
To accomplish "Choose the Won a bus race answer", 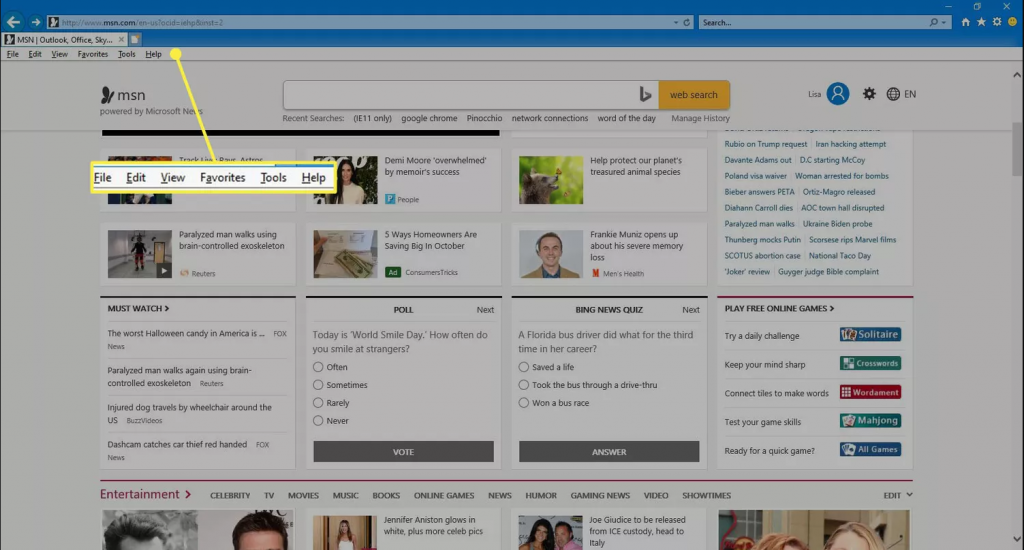I will [x=524, y=402].
